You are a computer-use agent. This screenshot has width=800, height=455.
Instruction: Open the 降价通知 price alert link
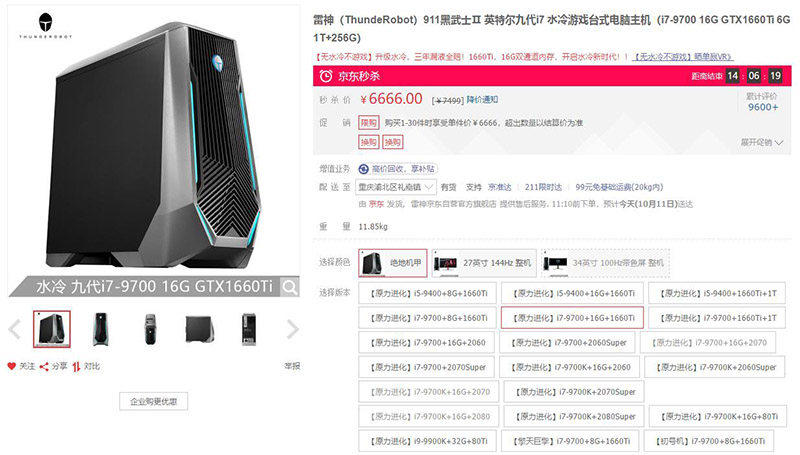tap(482, 99)
